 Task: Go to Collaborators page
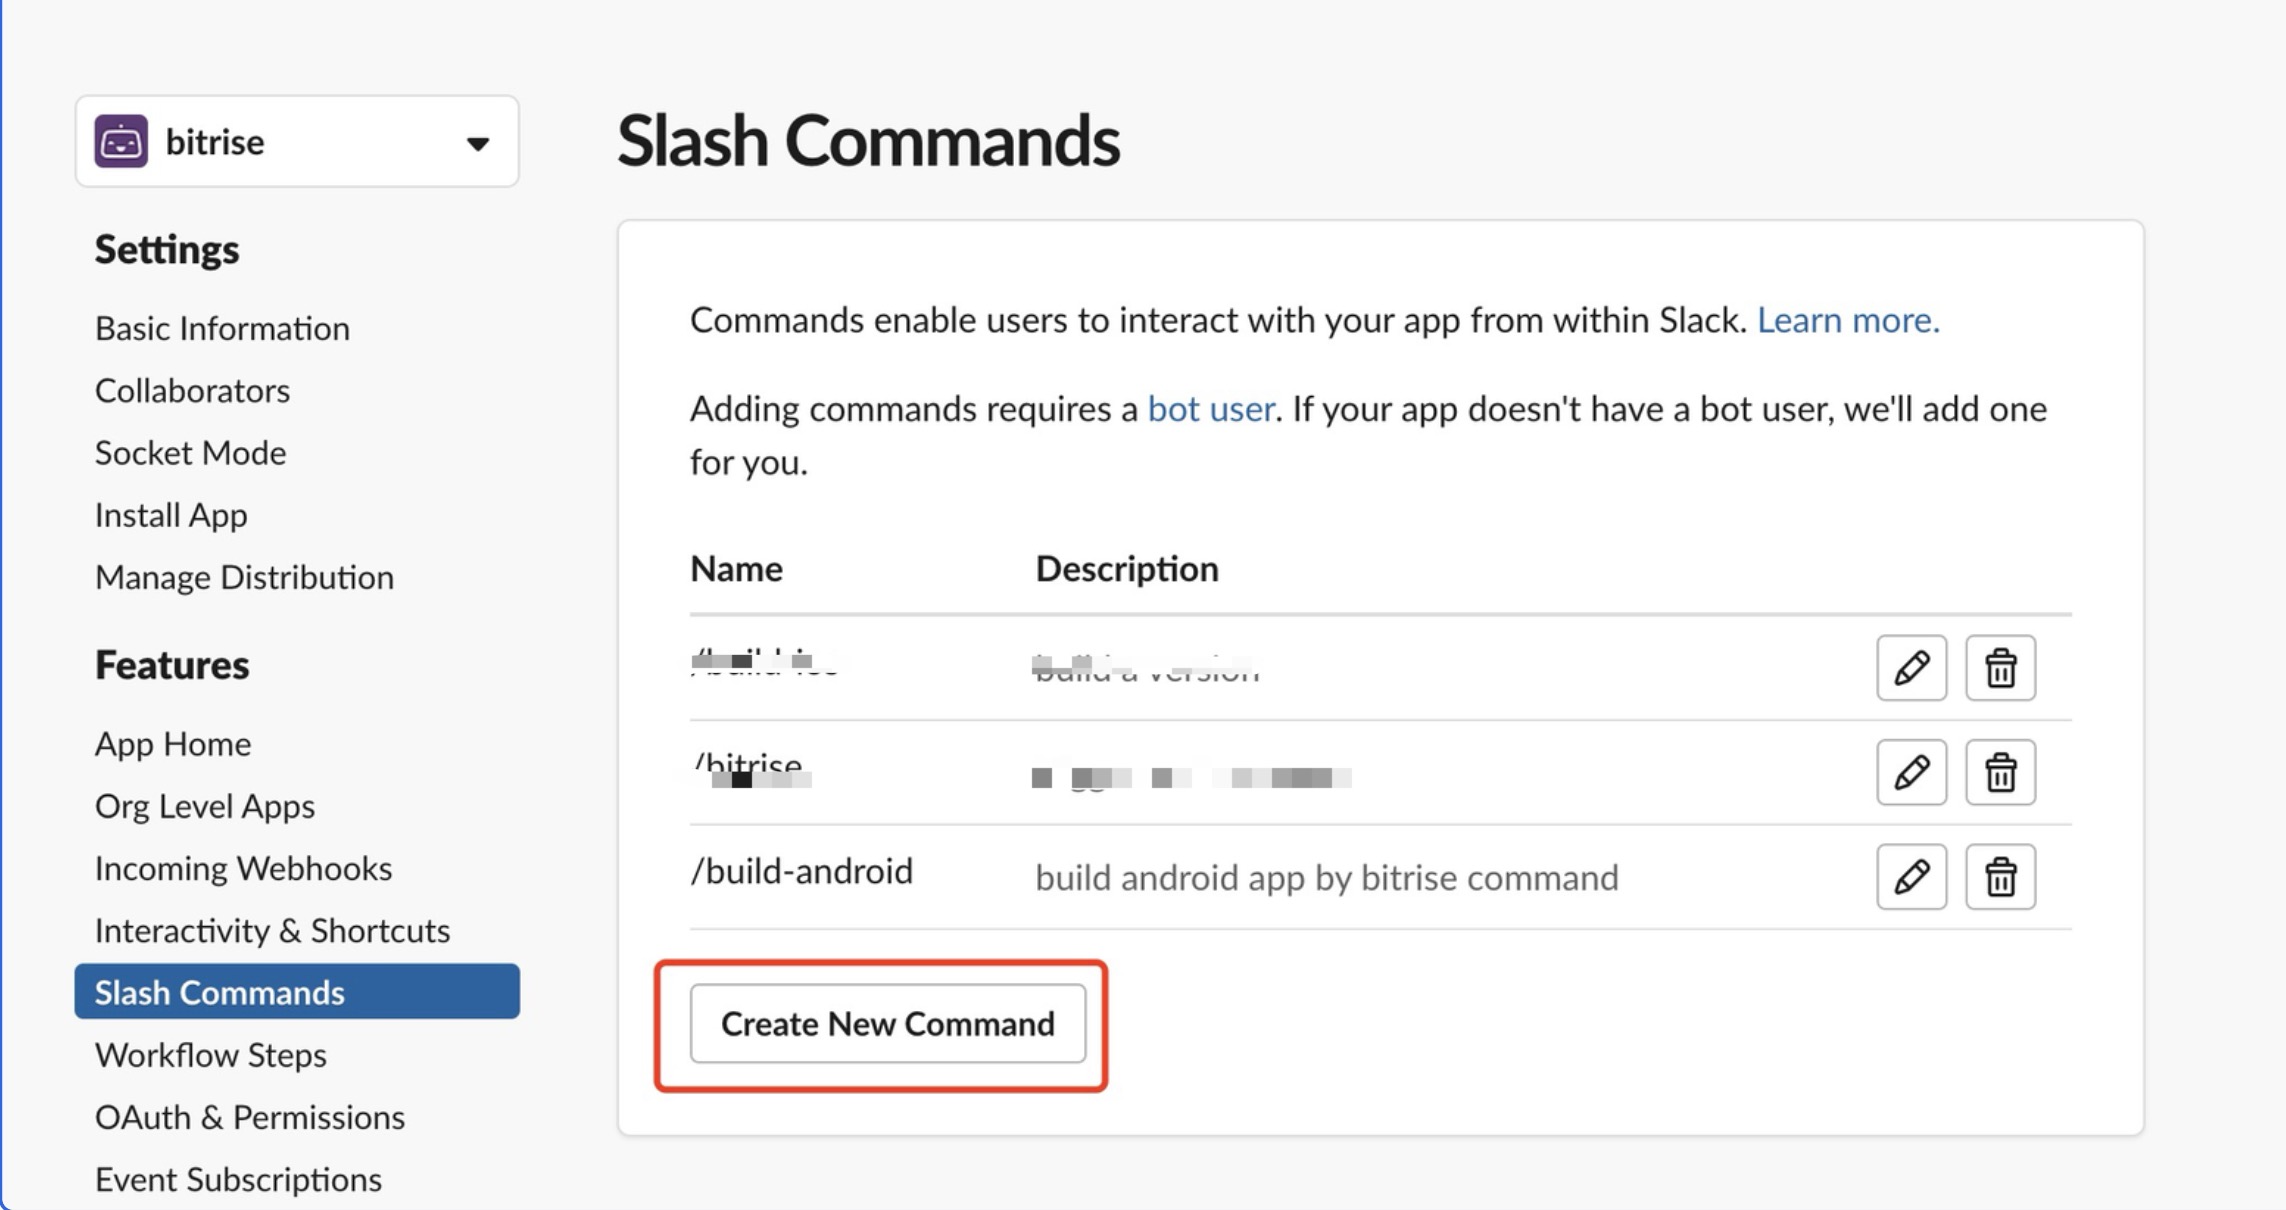pos(192,390)
